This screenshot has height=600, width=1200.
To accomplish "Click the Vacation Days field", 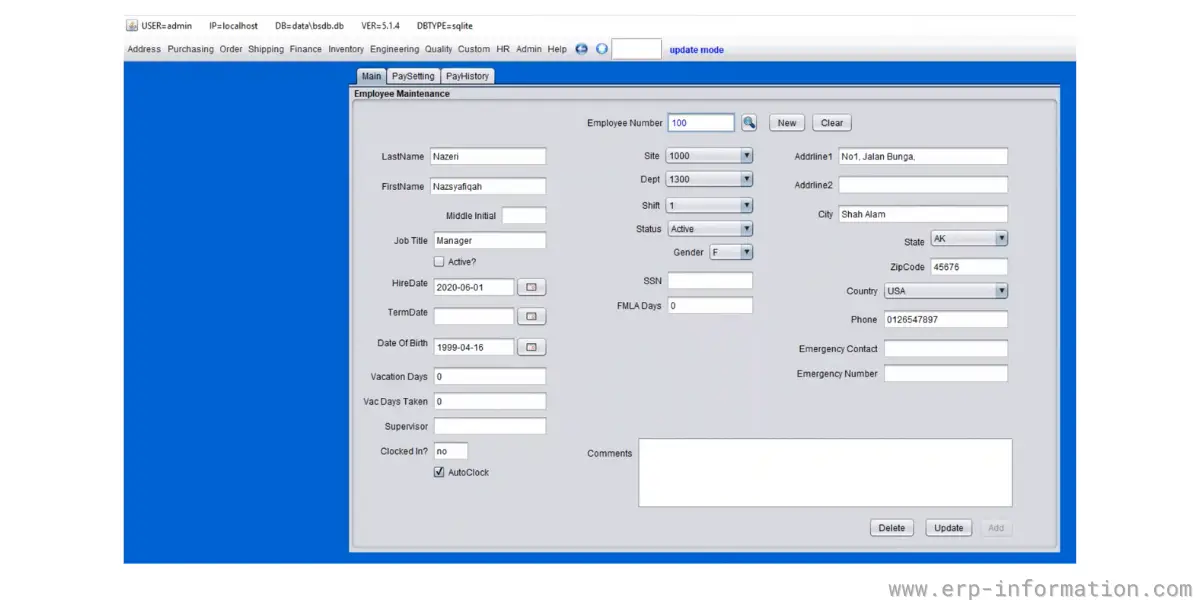I will pos(490,377).
